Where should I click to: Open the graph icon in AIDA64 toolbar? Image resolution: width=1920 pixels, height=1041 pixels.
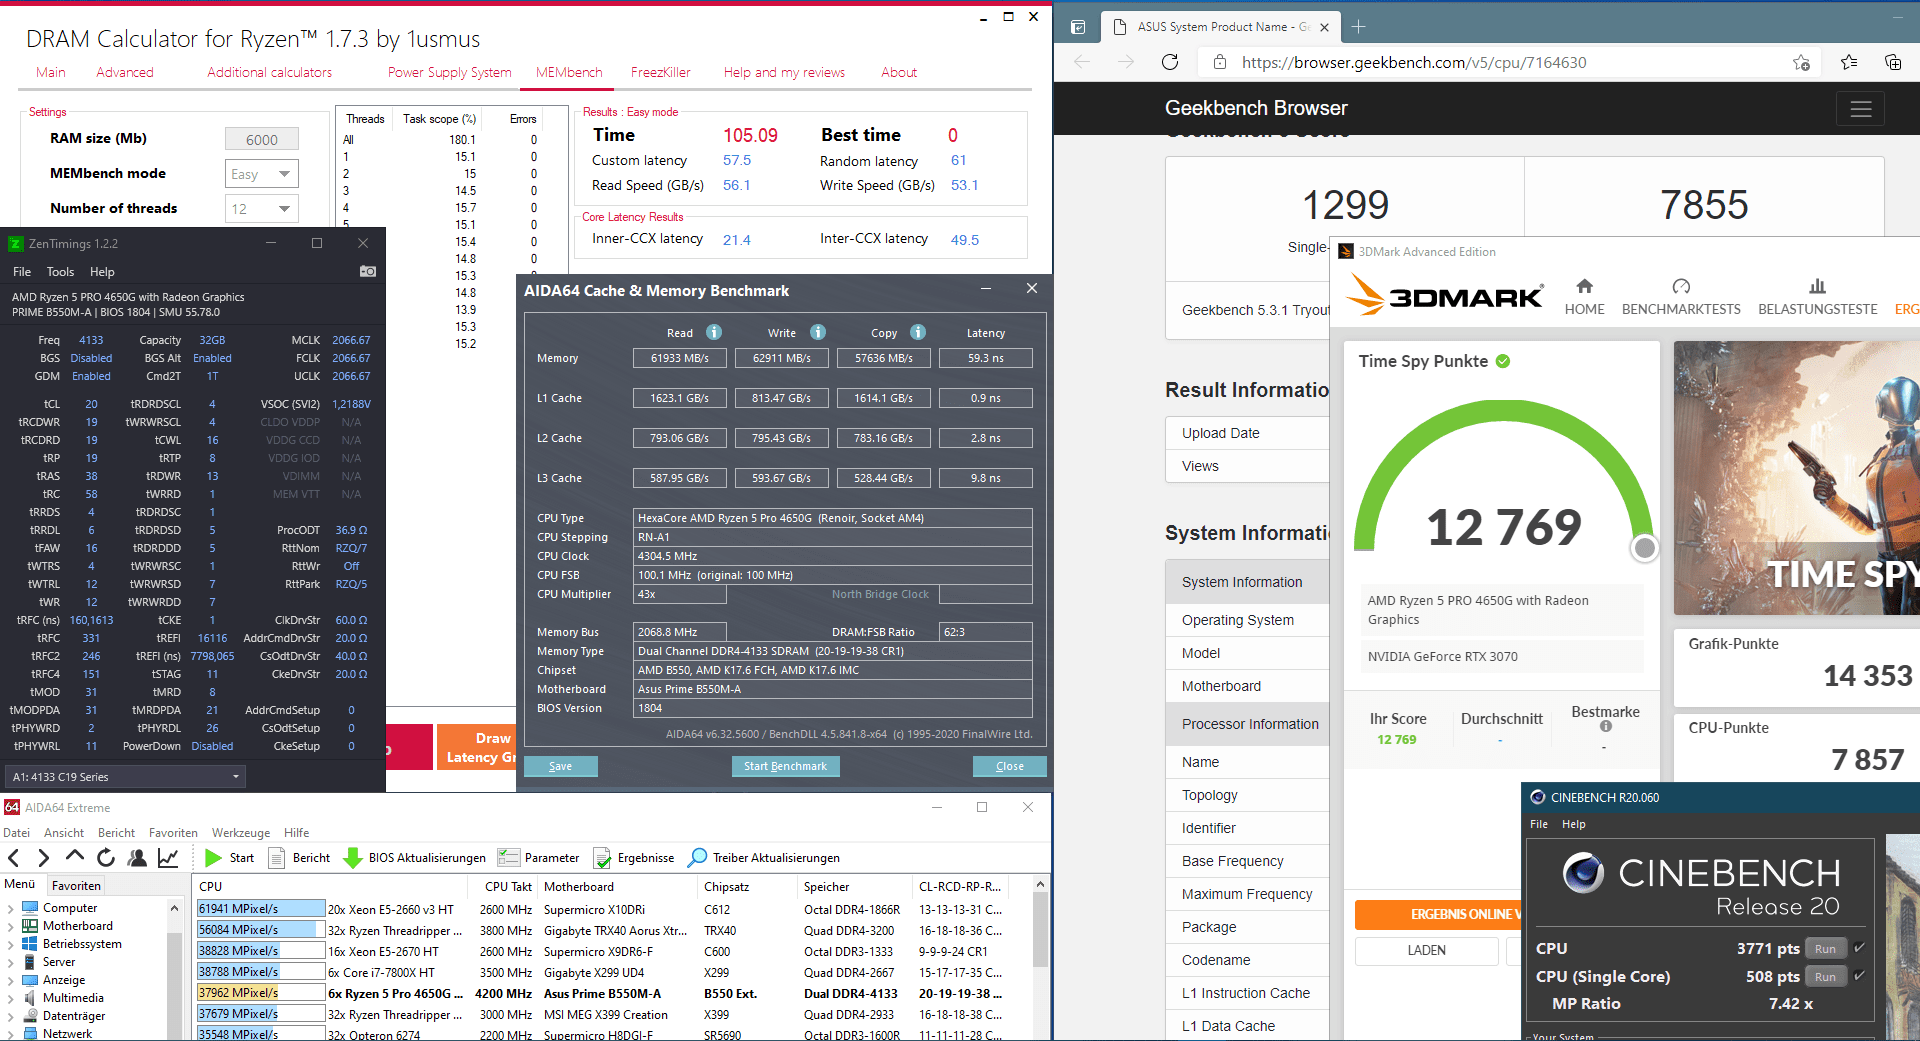tap(168, 857)
